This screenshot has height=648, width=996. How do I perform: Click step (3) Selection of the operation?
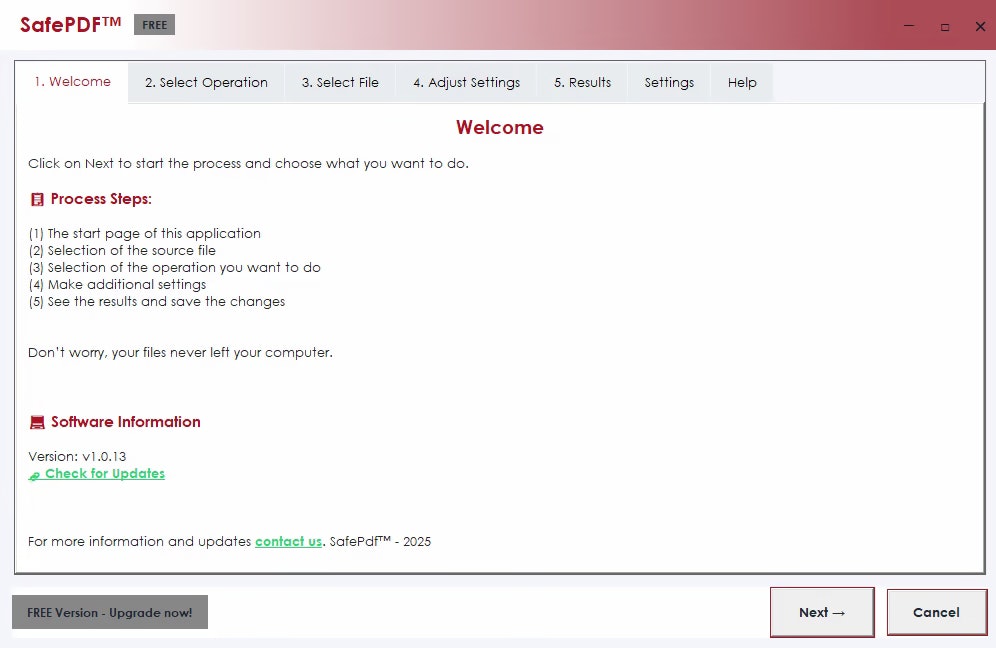(x=174, y=267)
